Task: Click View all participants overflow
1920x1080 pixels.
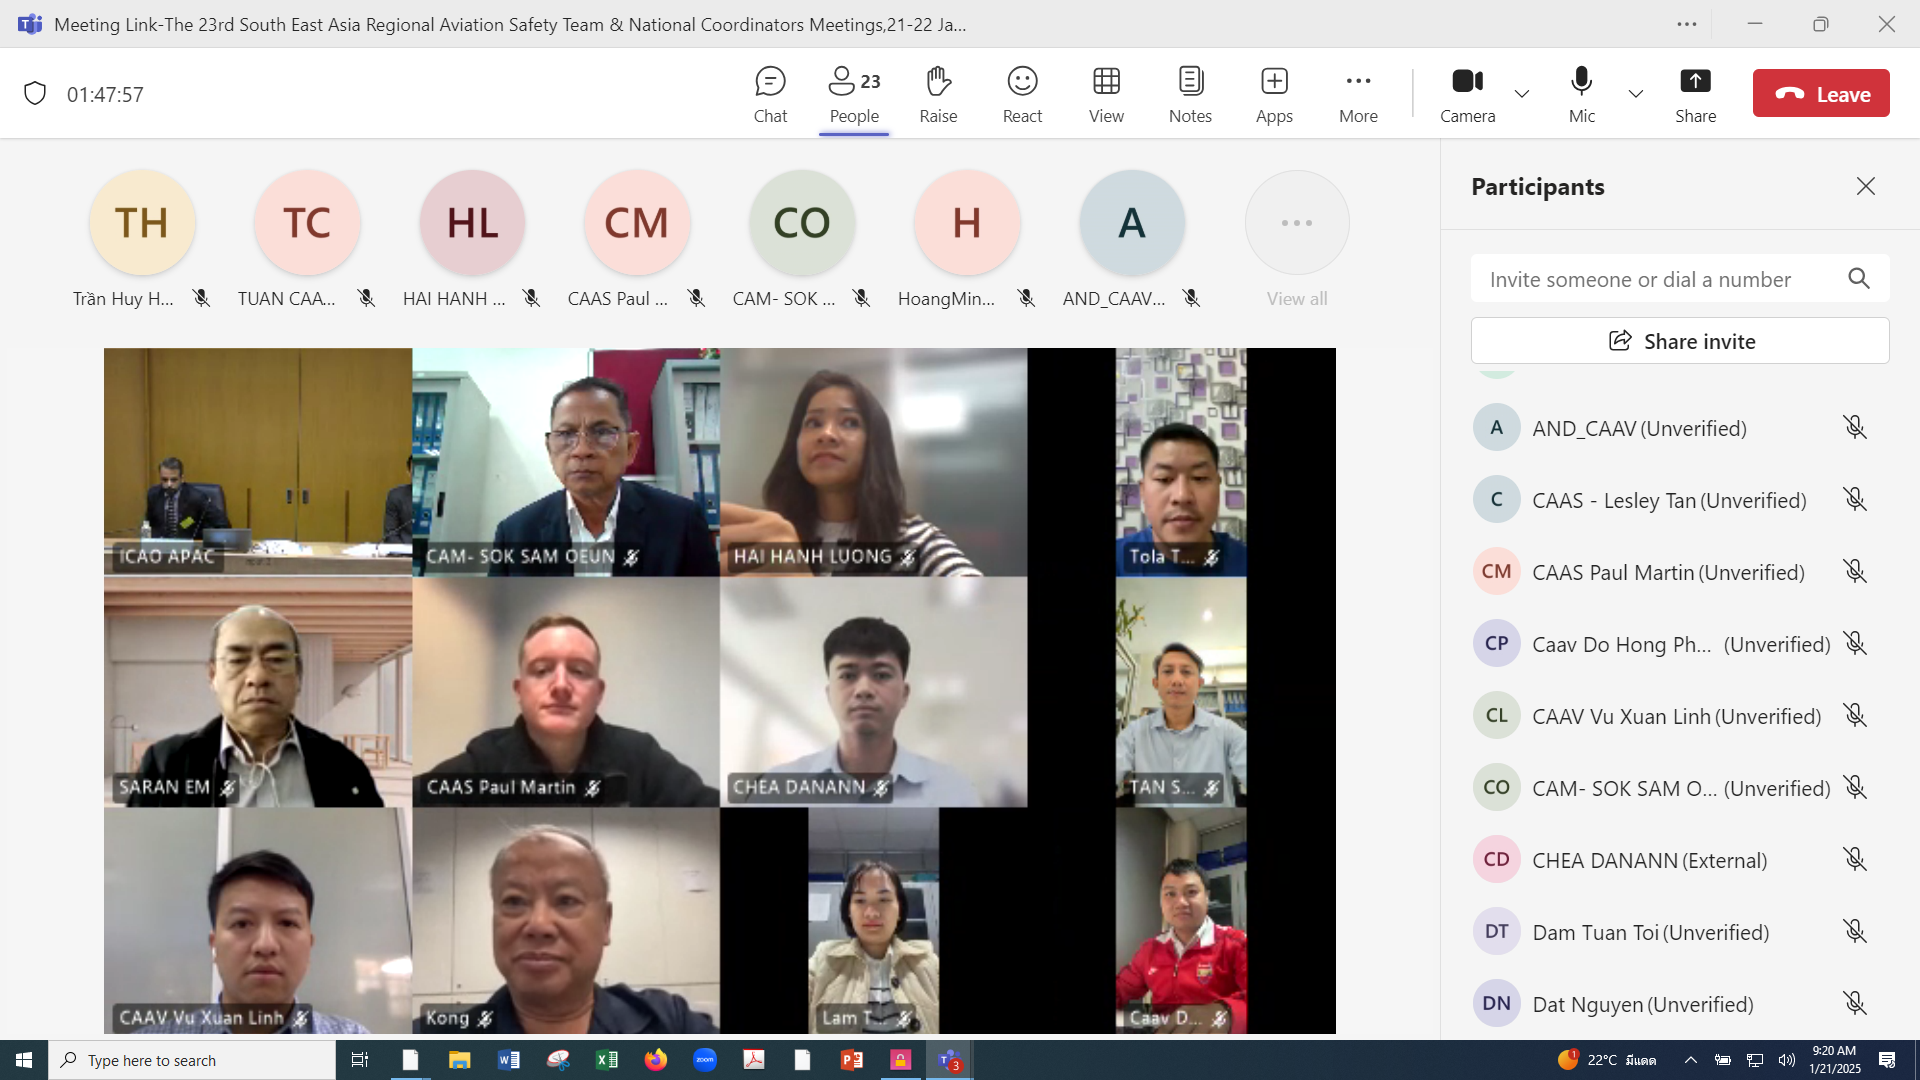Action: point(1297,240)
